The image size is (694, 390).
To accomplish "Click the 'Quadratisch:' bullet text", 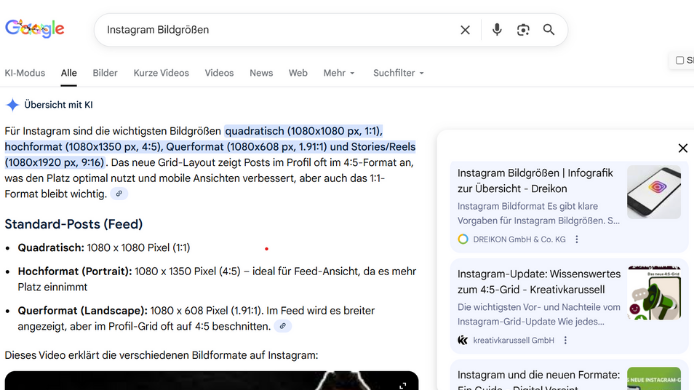I will (51, 248).
